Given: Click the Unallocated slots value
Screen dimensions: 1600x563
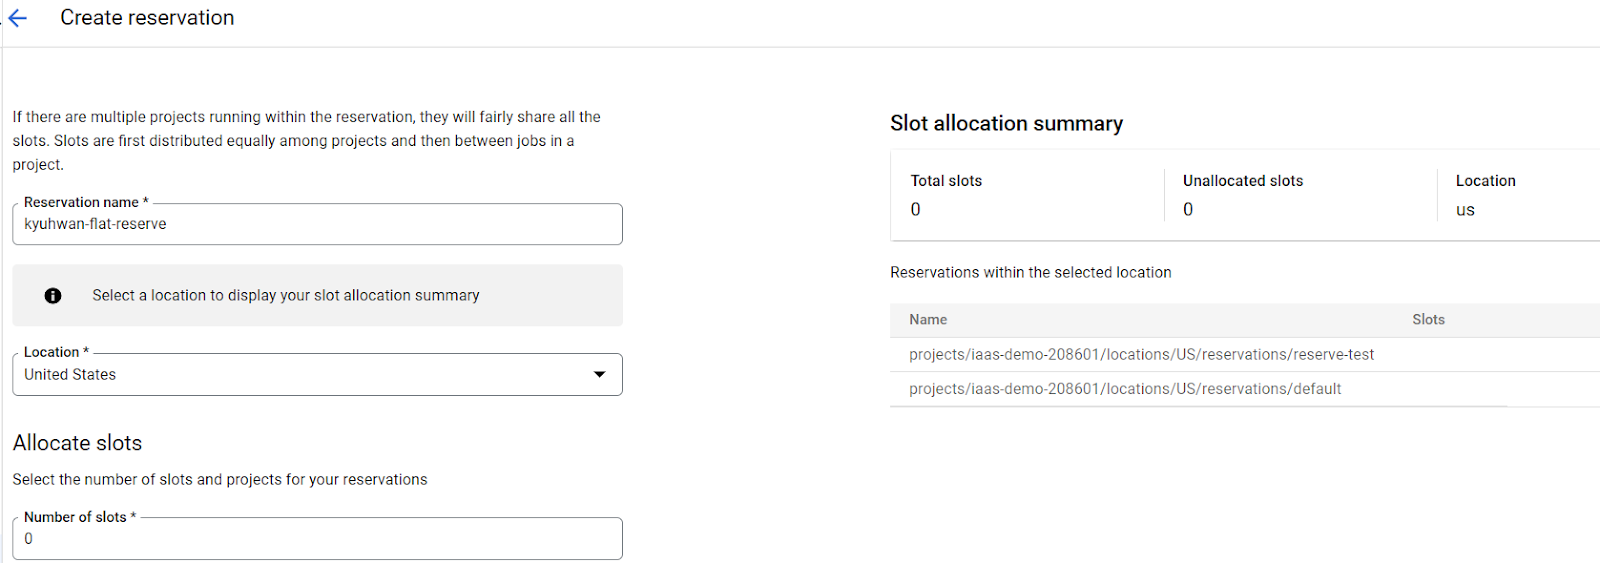Looking at the screenshot, I should coord(1188,210).
